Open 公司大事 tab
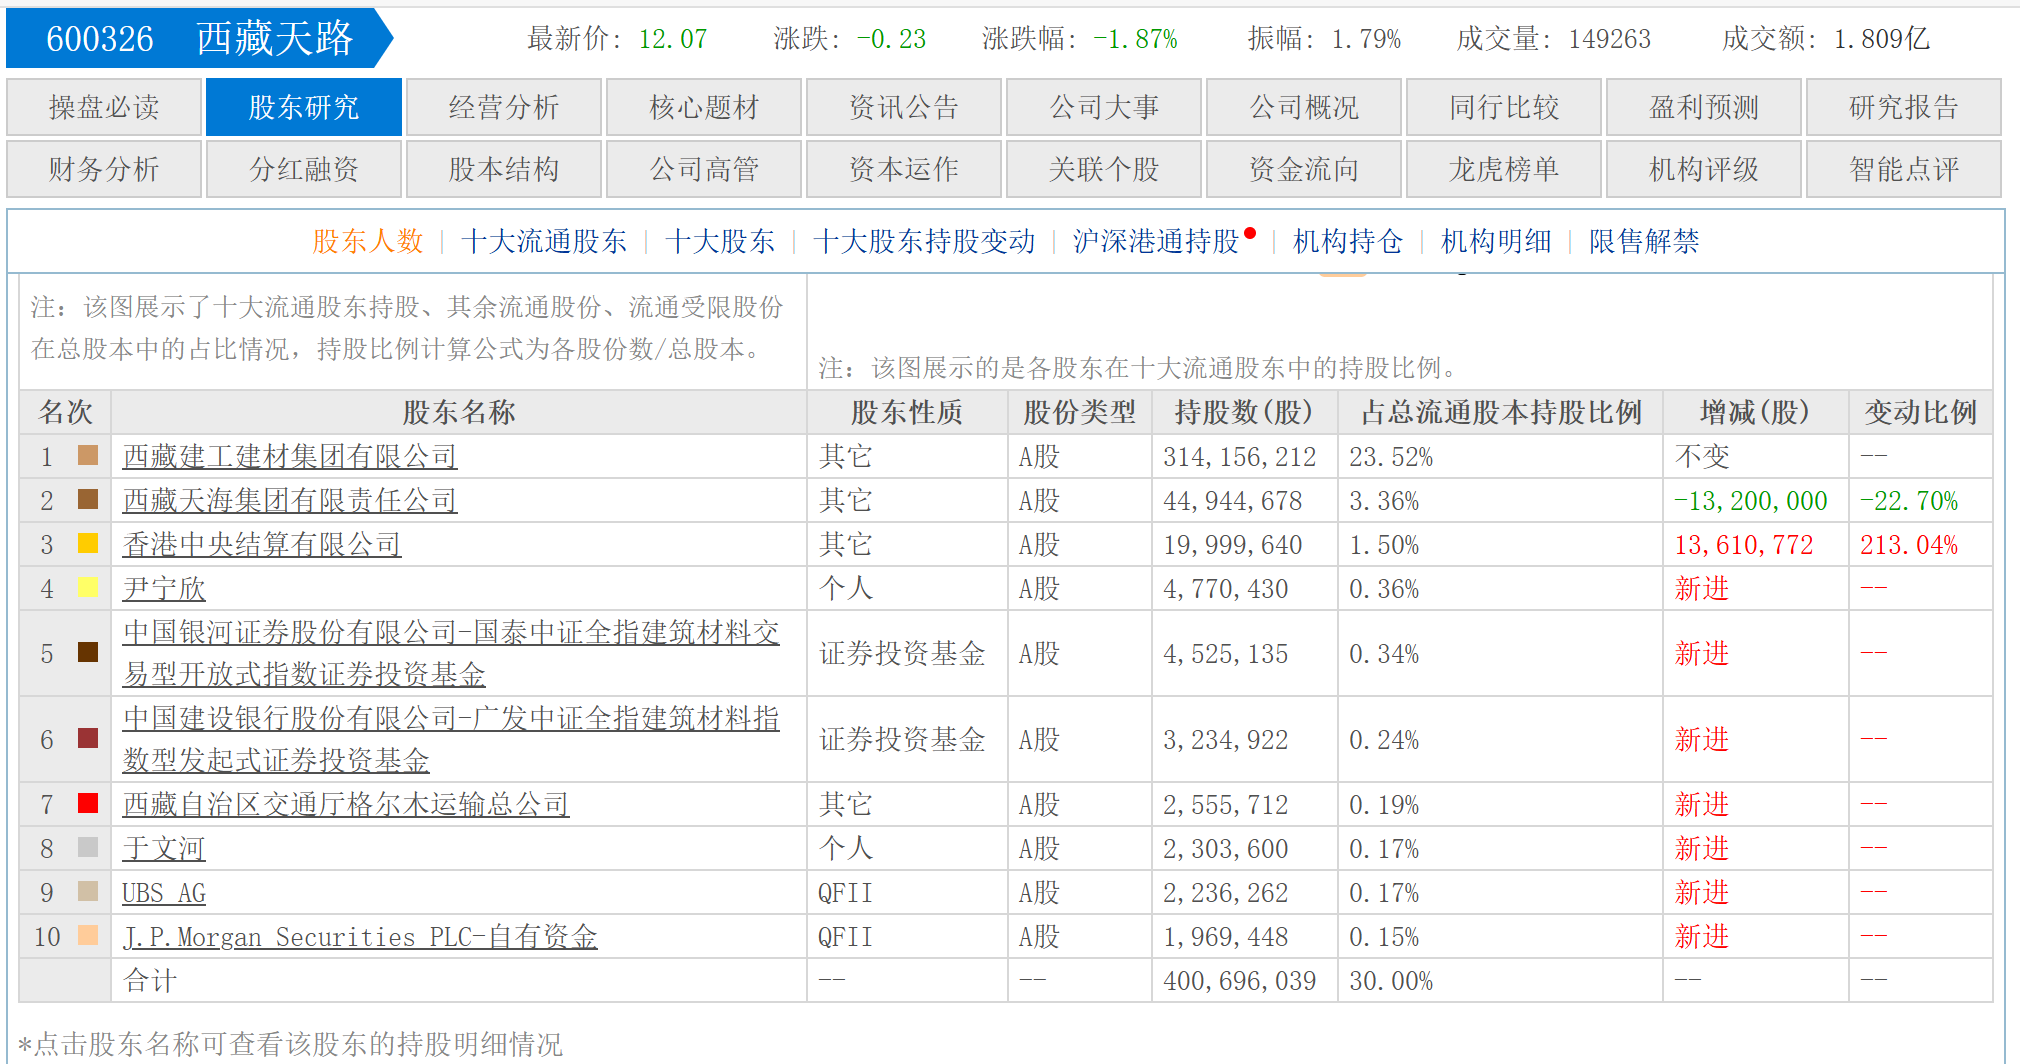This screenshot has height=1064, width=2020. tap(1104, 107)
